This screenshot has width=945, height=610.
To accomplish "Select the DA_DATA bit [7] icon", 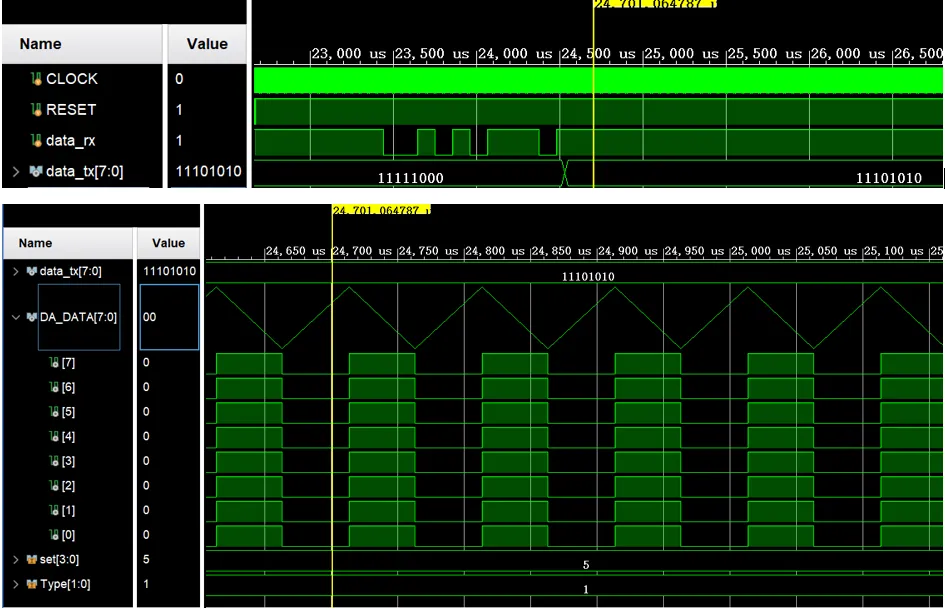I will [x=55, y=363].
